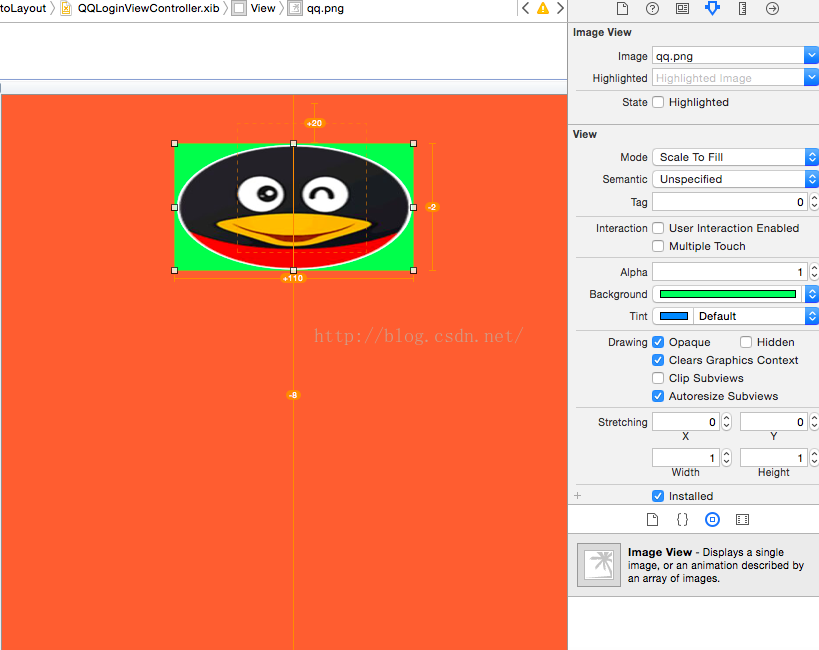
Task: Click the Tag value stepper
Action: click(814, 202)
